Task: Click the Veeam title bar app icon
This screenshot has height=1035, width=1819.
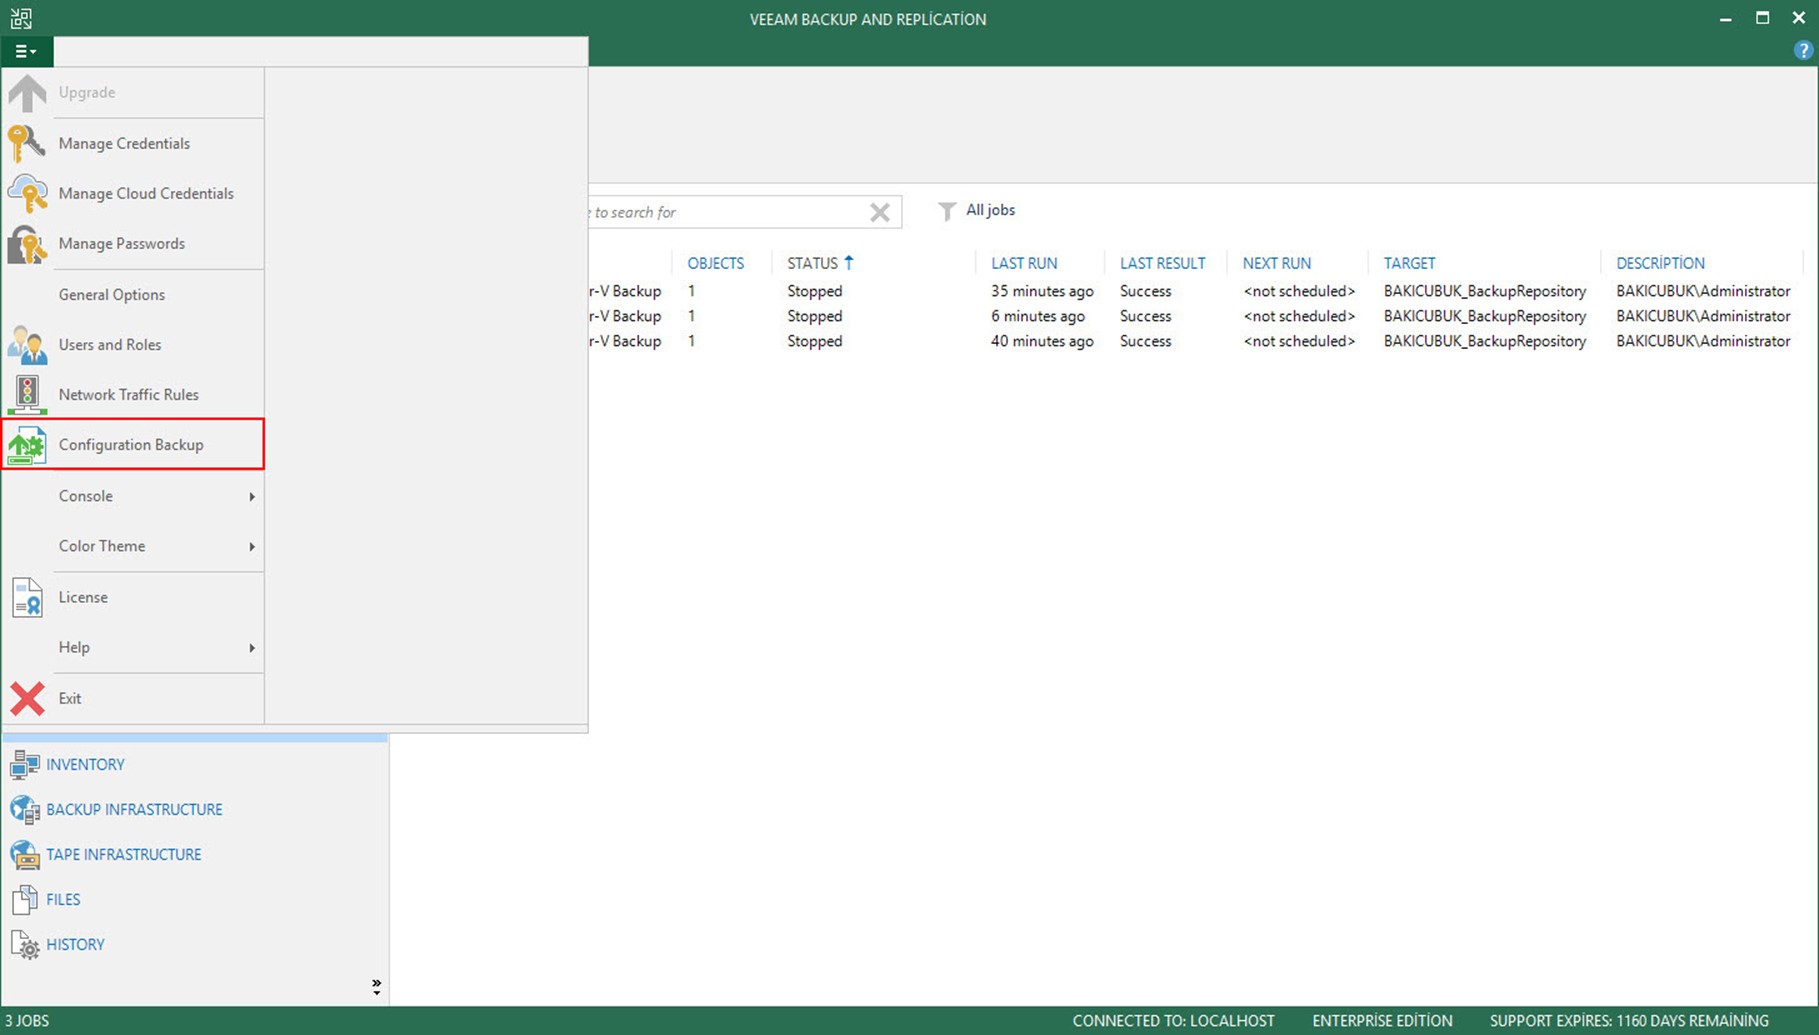Action: 21,18
